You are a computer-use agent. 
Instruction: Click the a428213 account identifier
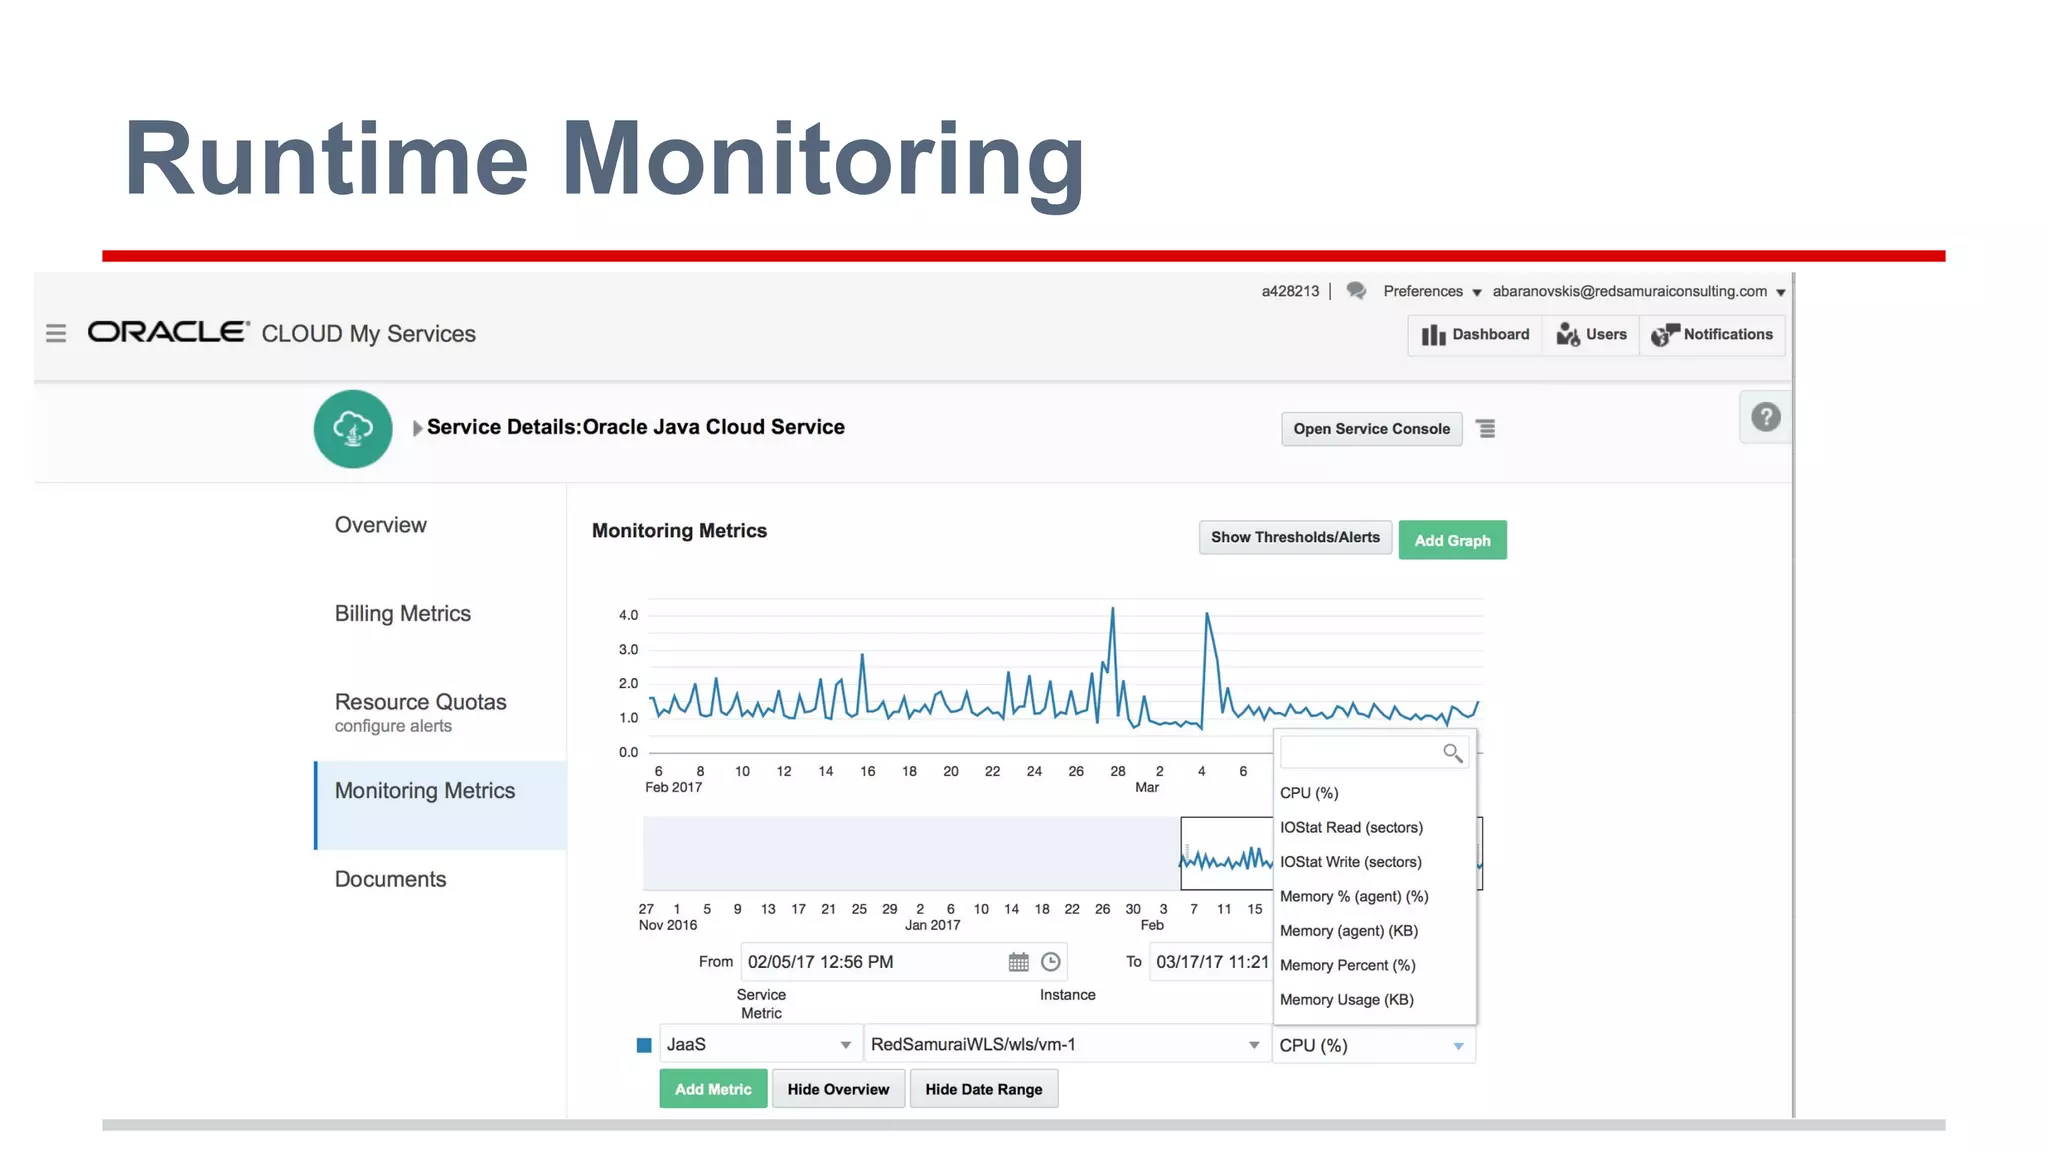click(x=1290, y=291)
